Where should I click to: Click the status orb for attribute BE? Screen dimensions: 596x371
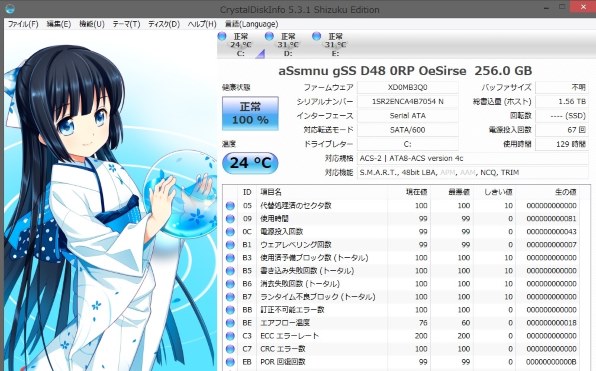point(230,323)
